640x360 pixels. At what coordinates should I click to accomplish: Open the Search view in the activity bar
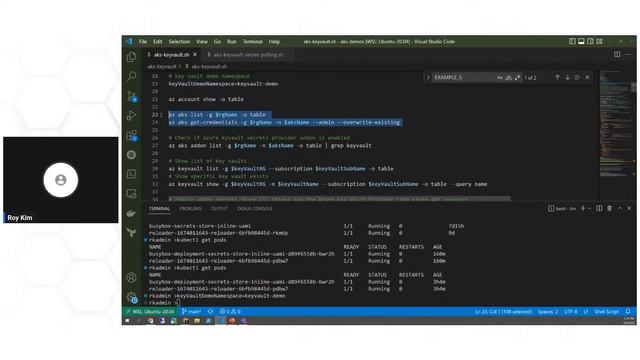pos(131,76)
